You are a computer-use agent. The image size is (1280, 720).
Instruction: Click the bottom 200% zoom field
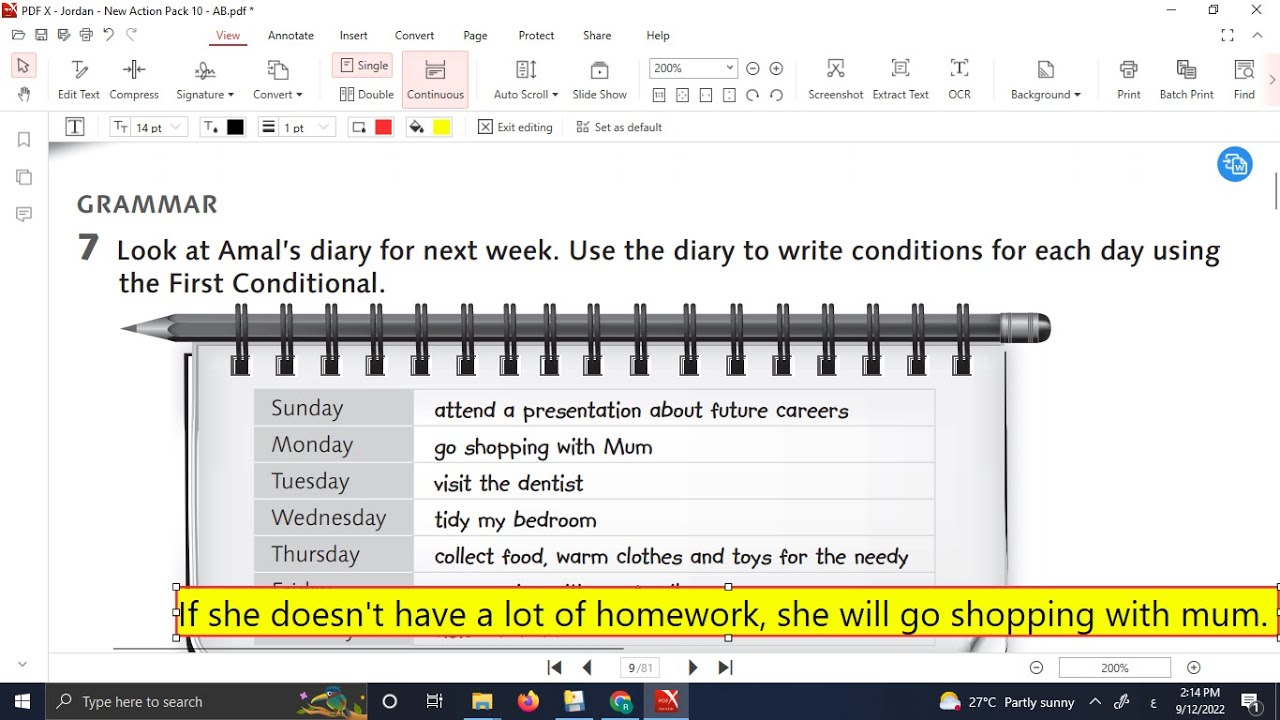(1114, 668)
